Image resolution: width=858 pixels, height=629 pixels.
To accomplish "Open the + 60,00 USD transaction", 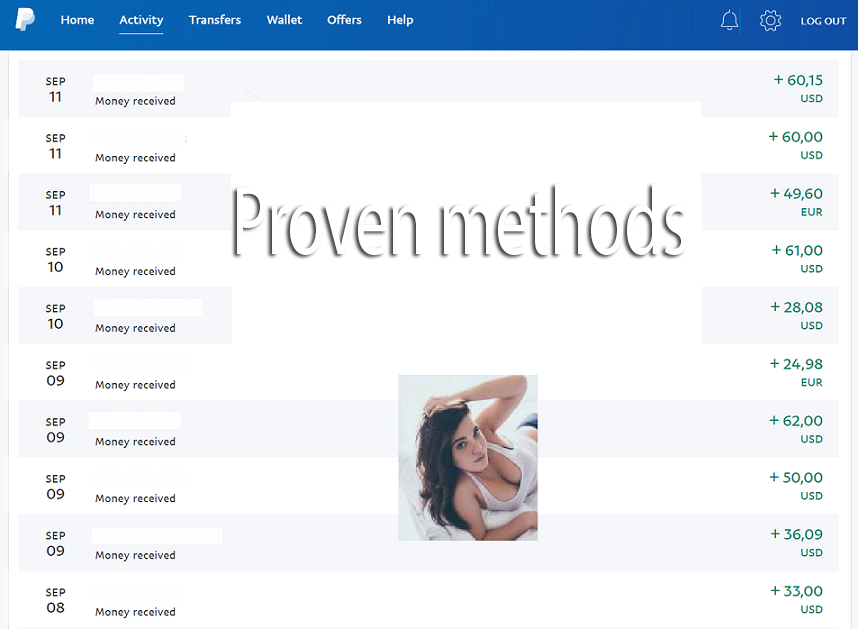I will (428, 145).
